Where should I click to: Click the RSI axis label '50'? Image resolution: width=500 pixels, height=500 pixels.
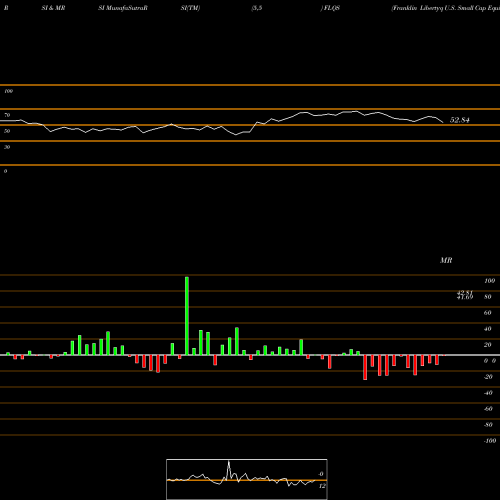[7, 131]
